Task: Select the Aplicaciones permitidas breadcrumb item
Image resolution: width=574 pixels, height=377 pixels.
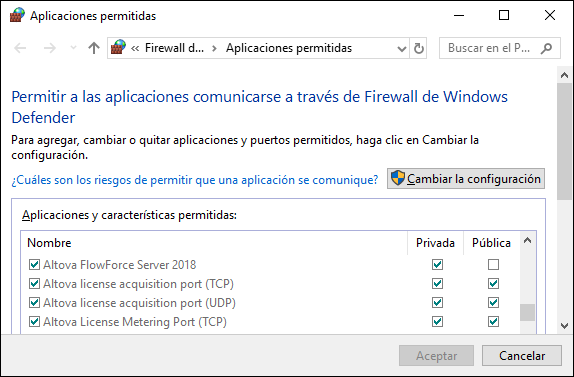Action: click(289, 48)
